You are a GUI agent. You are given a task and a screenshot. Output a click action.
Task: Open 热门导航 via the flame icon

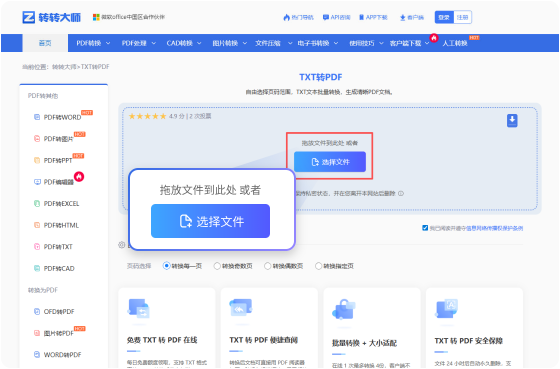(286, 17)
